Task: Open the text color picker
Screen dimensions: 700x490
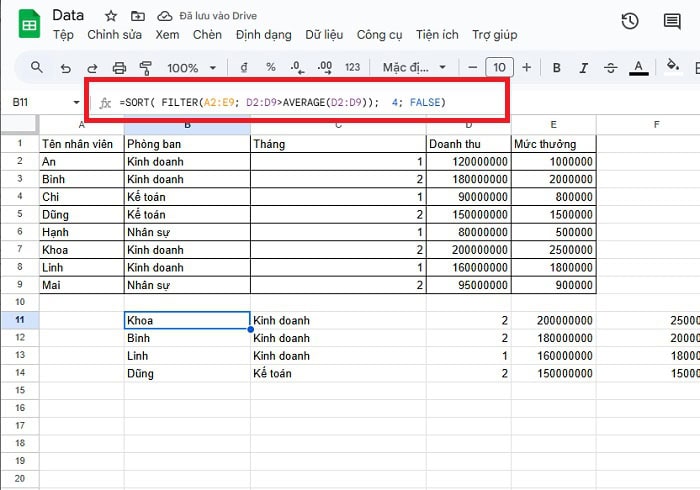Action: 638,68
